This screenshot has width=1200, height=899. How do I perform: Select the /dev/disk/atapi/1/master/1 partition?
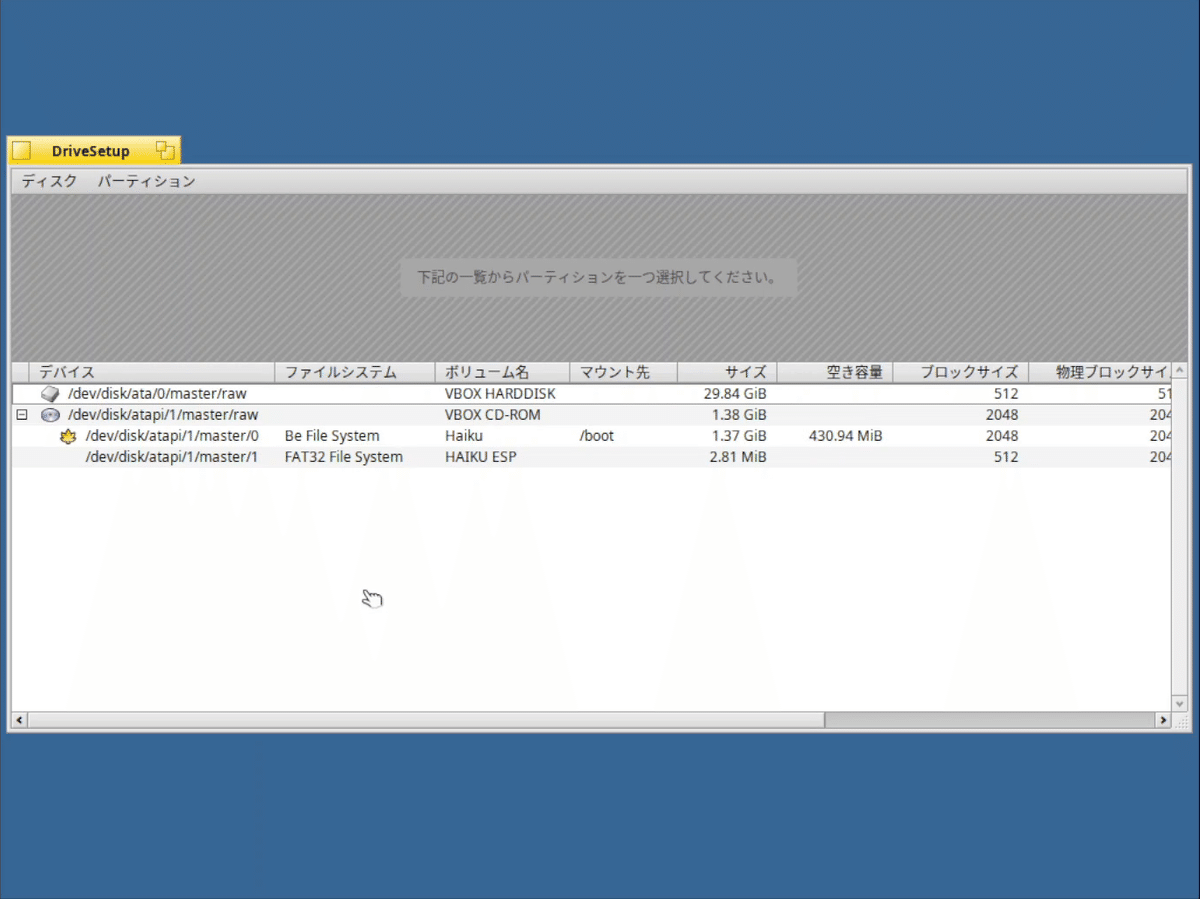click(591, 457)
